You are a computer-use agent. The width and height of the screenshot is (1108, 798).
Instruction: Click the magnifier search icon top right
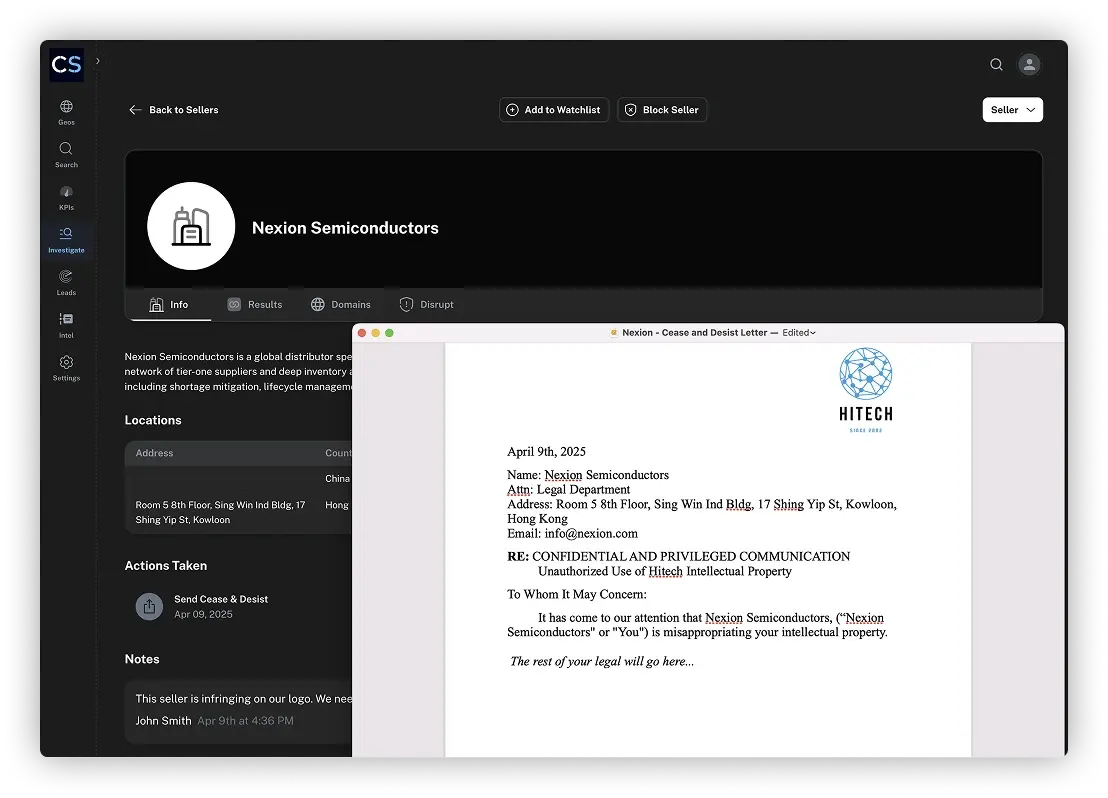996,64
